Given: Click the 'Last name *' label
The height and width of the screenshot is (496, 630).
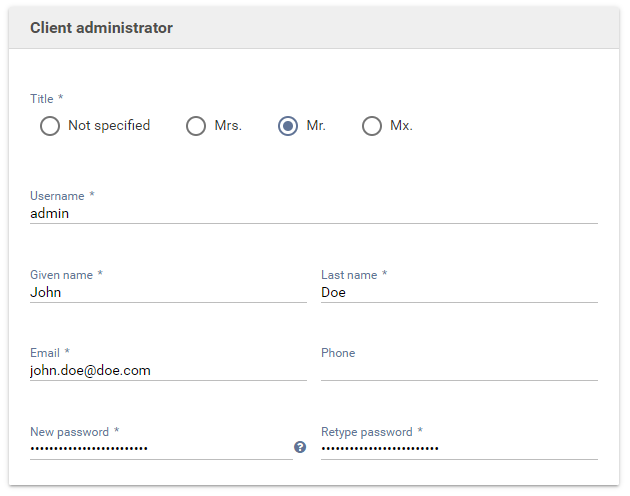Looking at the screenshot, I should tap(354, 274).
